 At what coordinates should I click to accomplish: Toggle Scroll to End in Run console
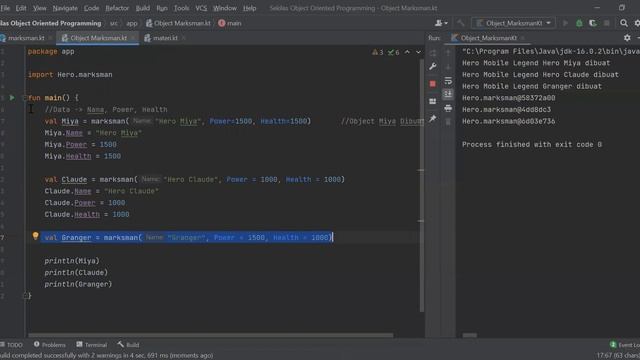coord(448,94)
